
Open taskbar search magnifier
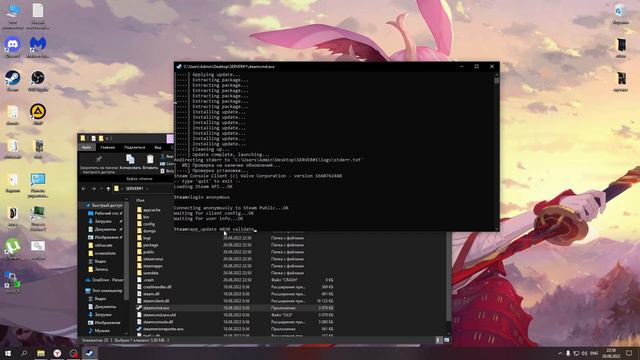tap(24, 353)
